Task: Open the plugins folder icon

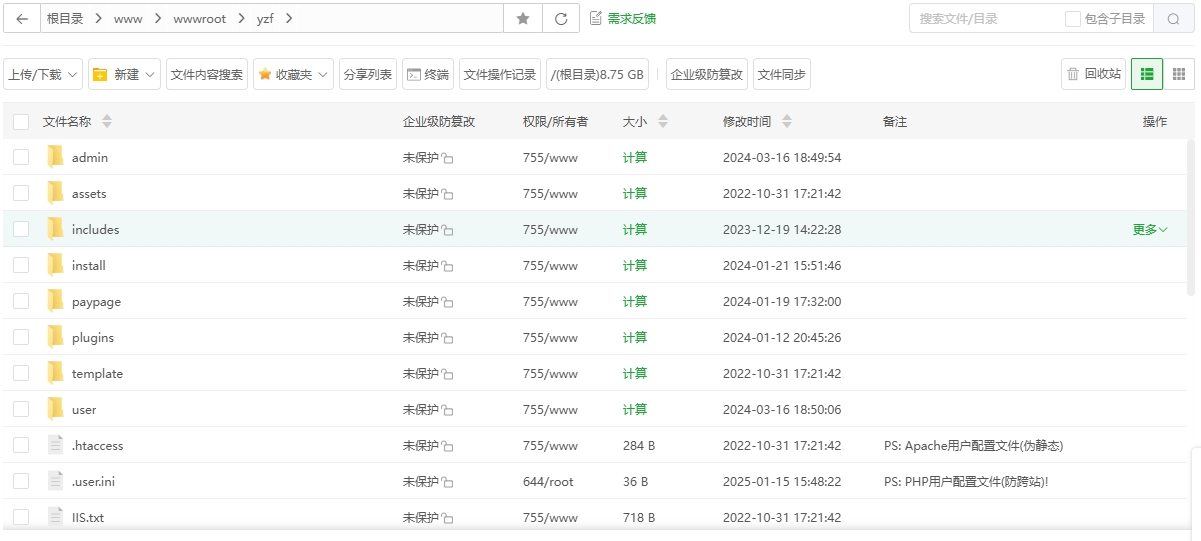Action: coord(55,337)
